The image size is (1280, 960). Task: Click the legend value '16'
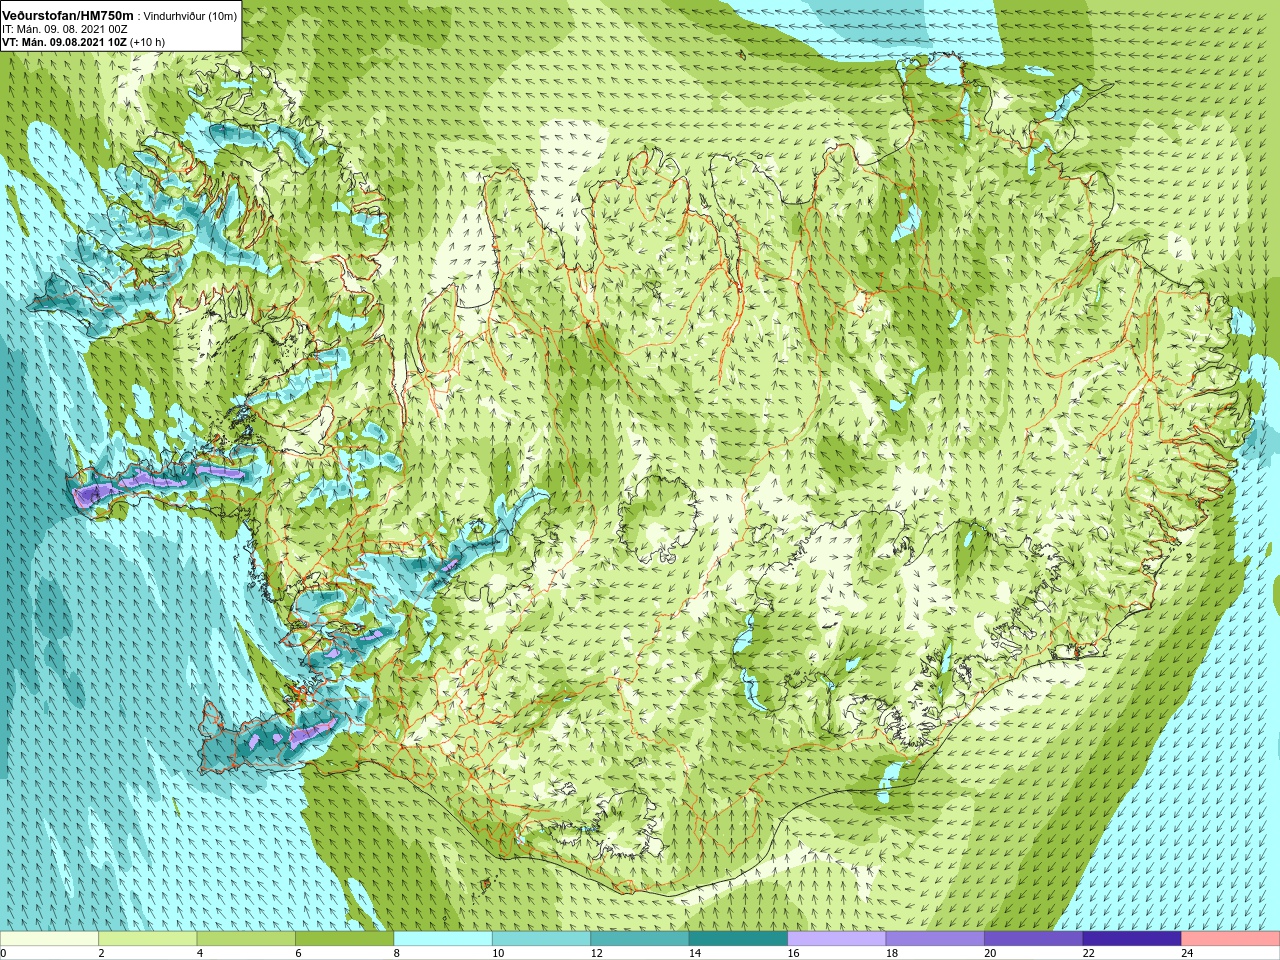793,954
